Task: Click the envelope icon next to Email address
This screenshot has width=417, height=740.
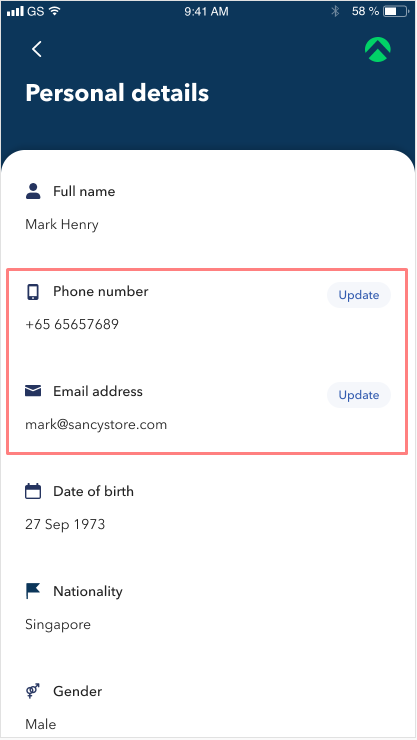Action: pyautogui.click(x=33, y=391)
